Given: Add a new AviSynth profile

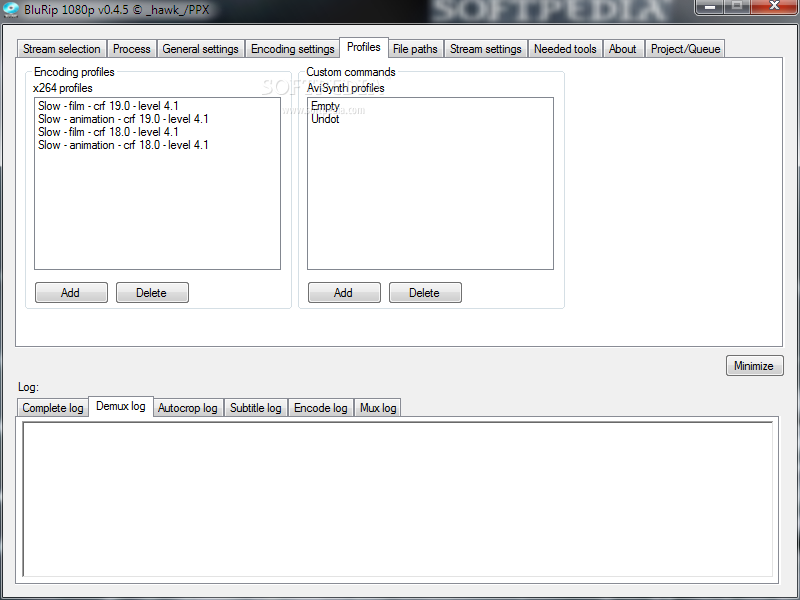Looking at the screenshot, I should (x=344, y=293).
